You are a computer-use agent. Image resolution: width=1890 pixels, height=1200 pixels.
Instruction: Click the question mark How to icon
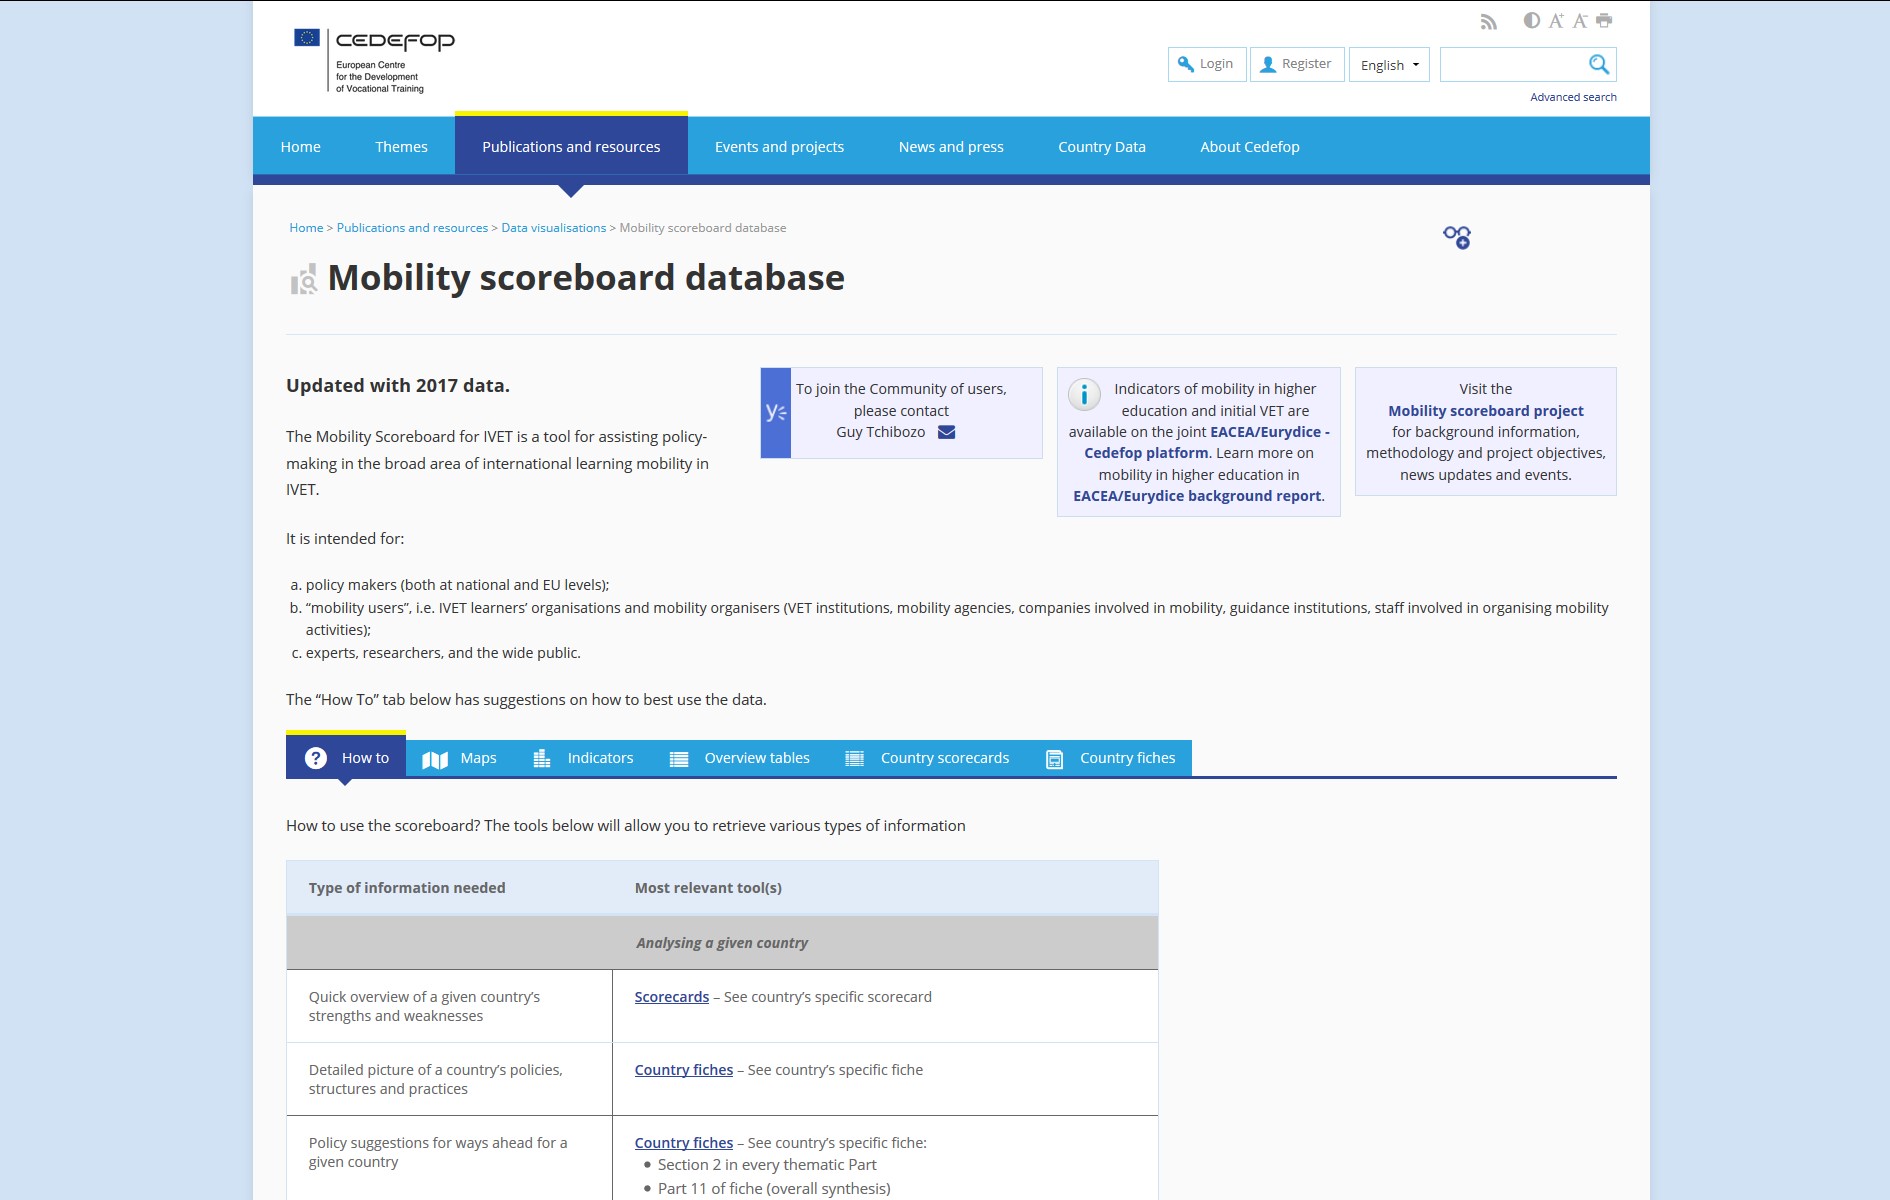[x=316, y=758]
